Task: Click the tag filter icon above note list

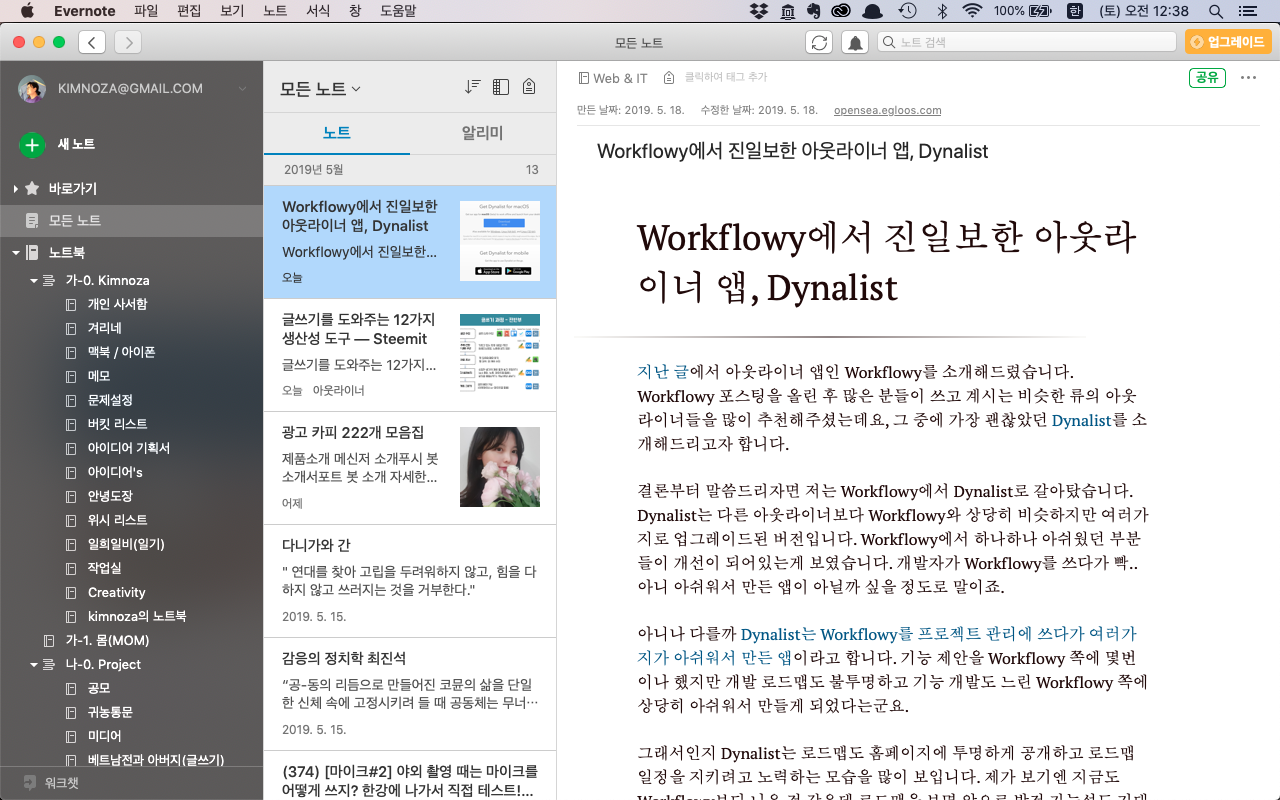Action: pyautogui.click(x=529, y=87)
